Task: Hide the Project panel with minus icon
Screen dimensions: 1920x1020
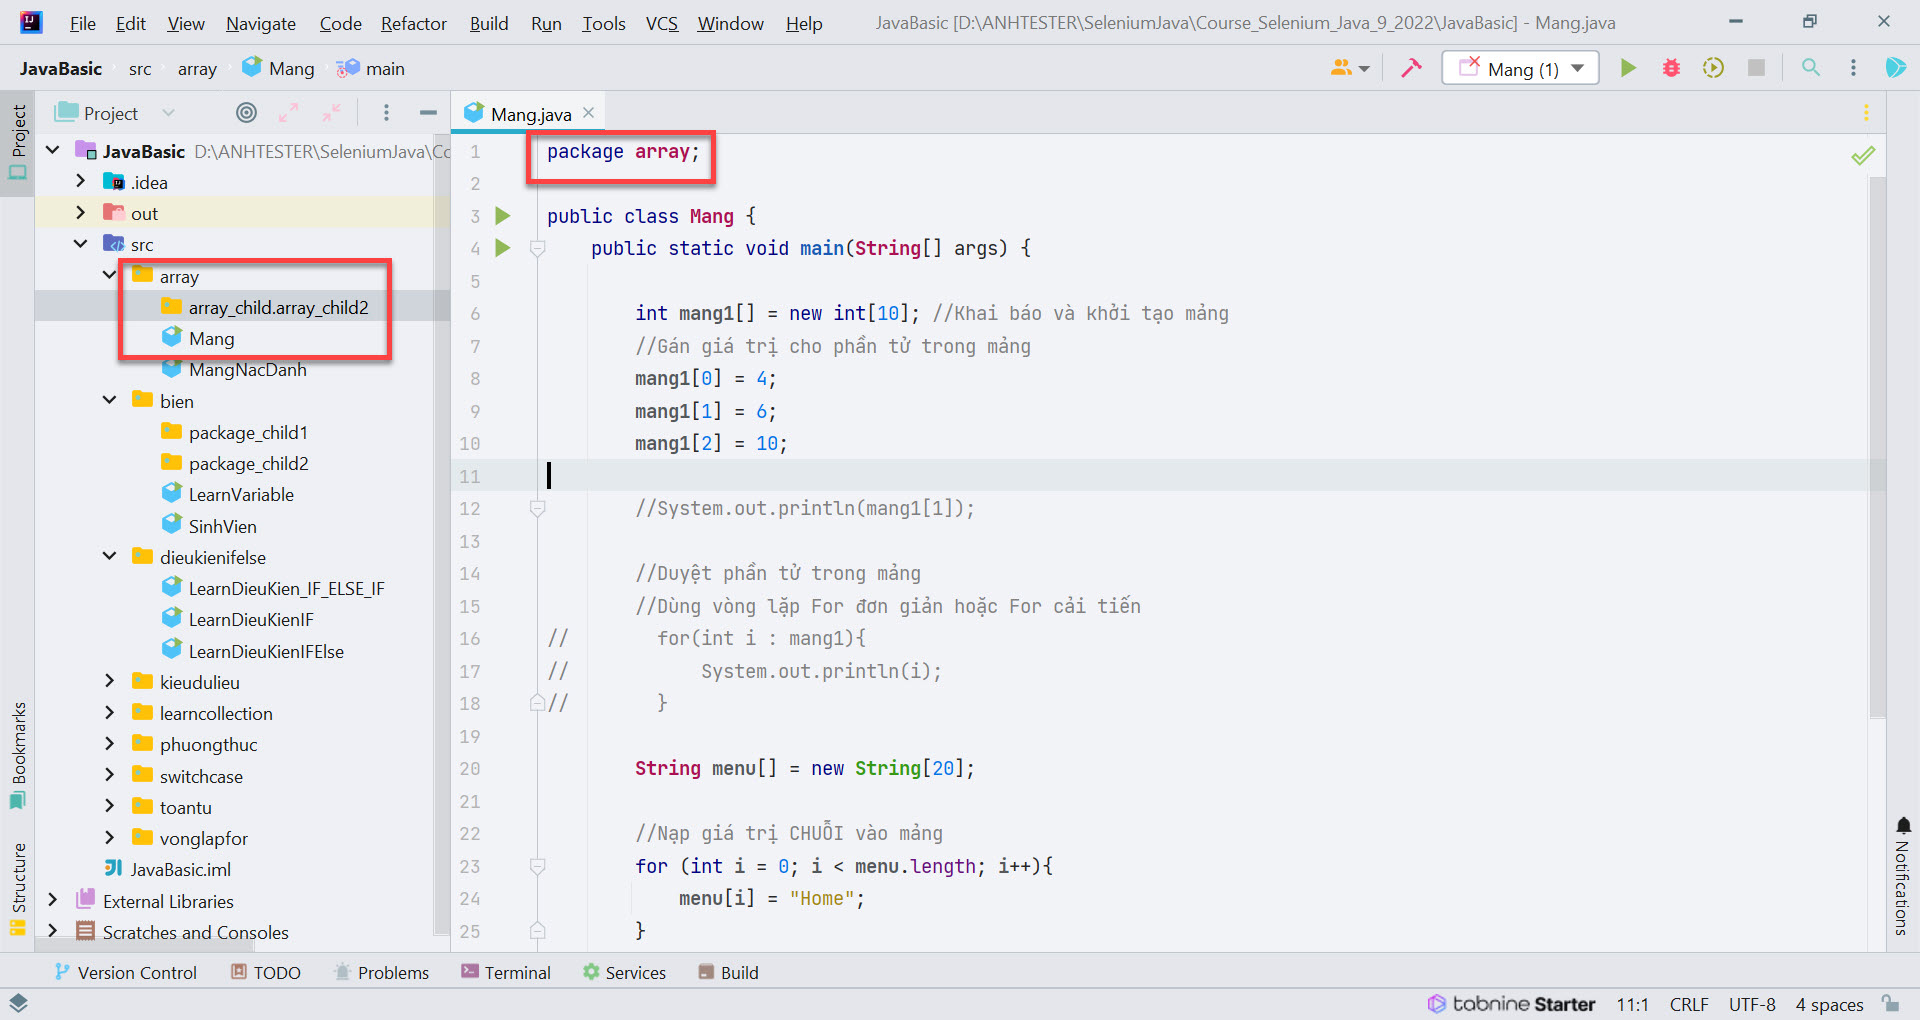Action: (x=428, y=113)
